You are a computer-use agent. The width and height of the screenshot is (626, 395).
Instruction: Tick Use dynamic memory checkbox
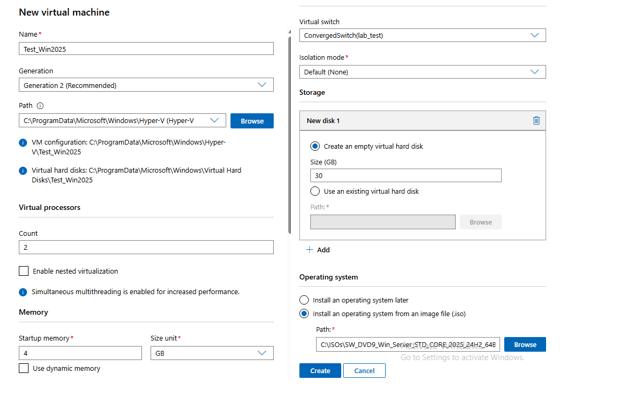(x=24, y=368)
